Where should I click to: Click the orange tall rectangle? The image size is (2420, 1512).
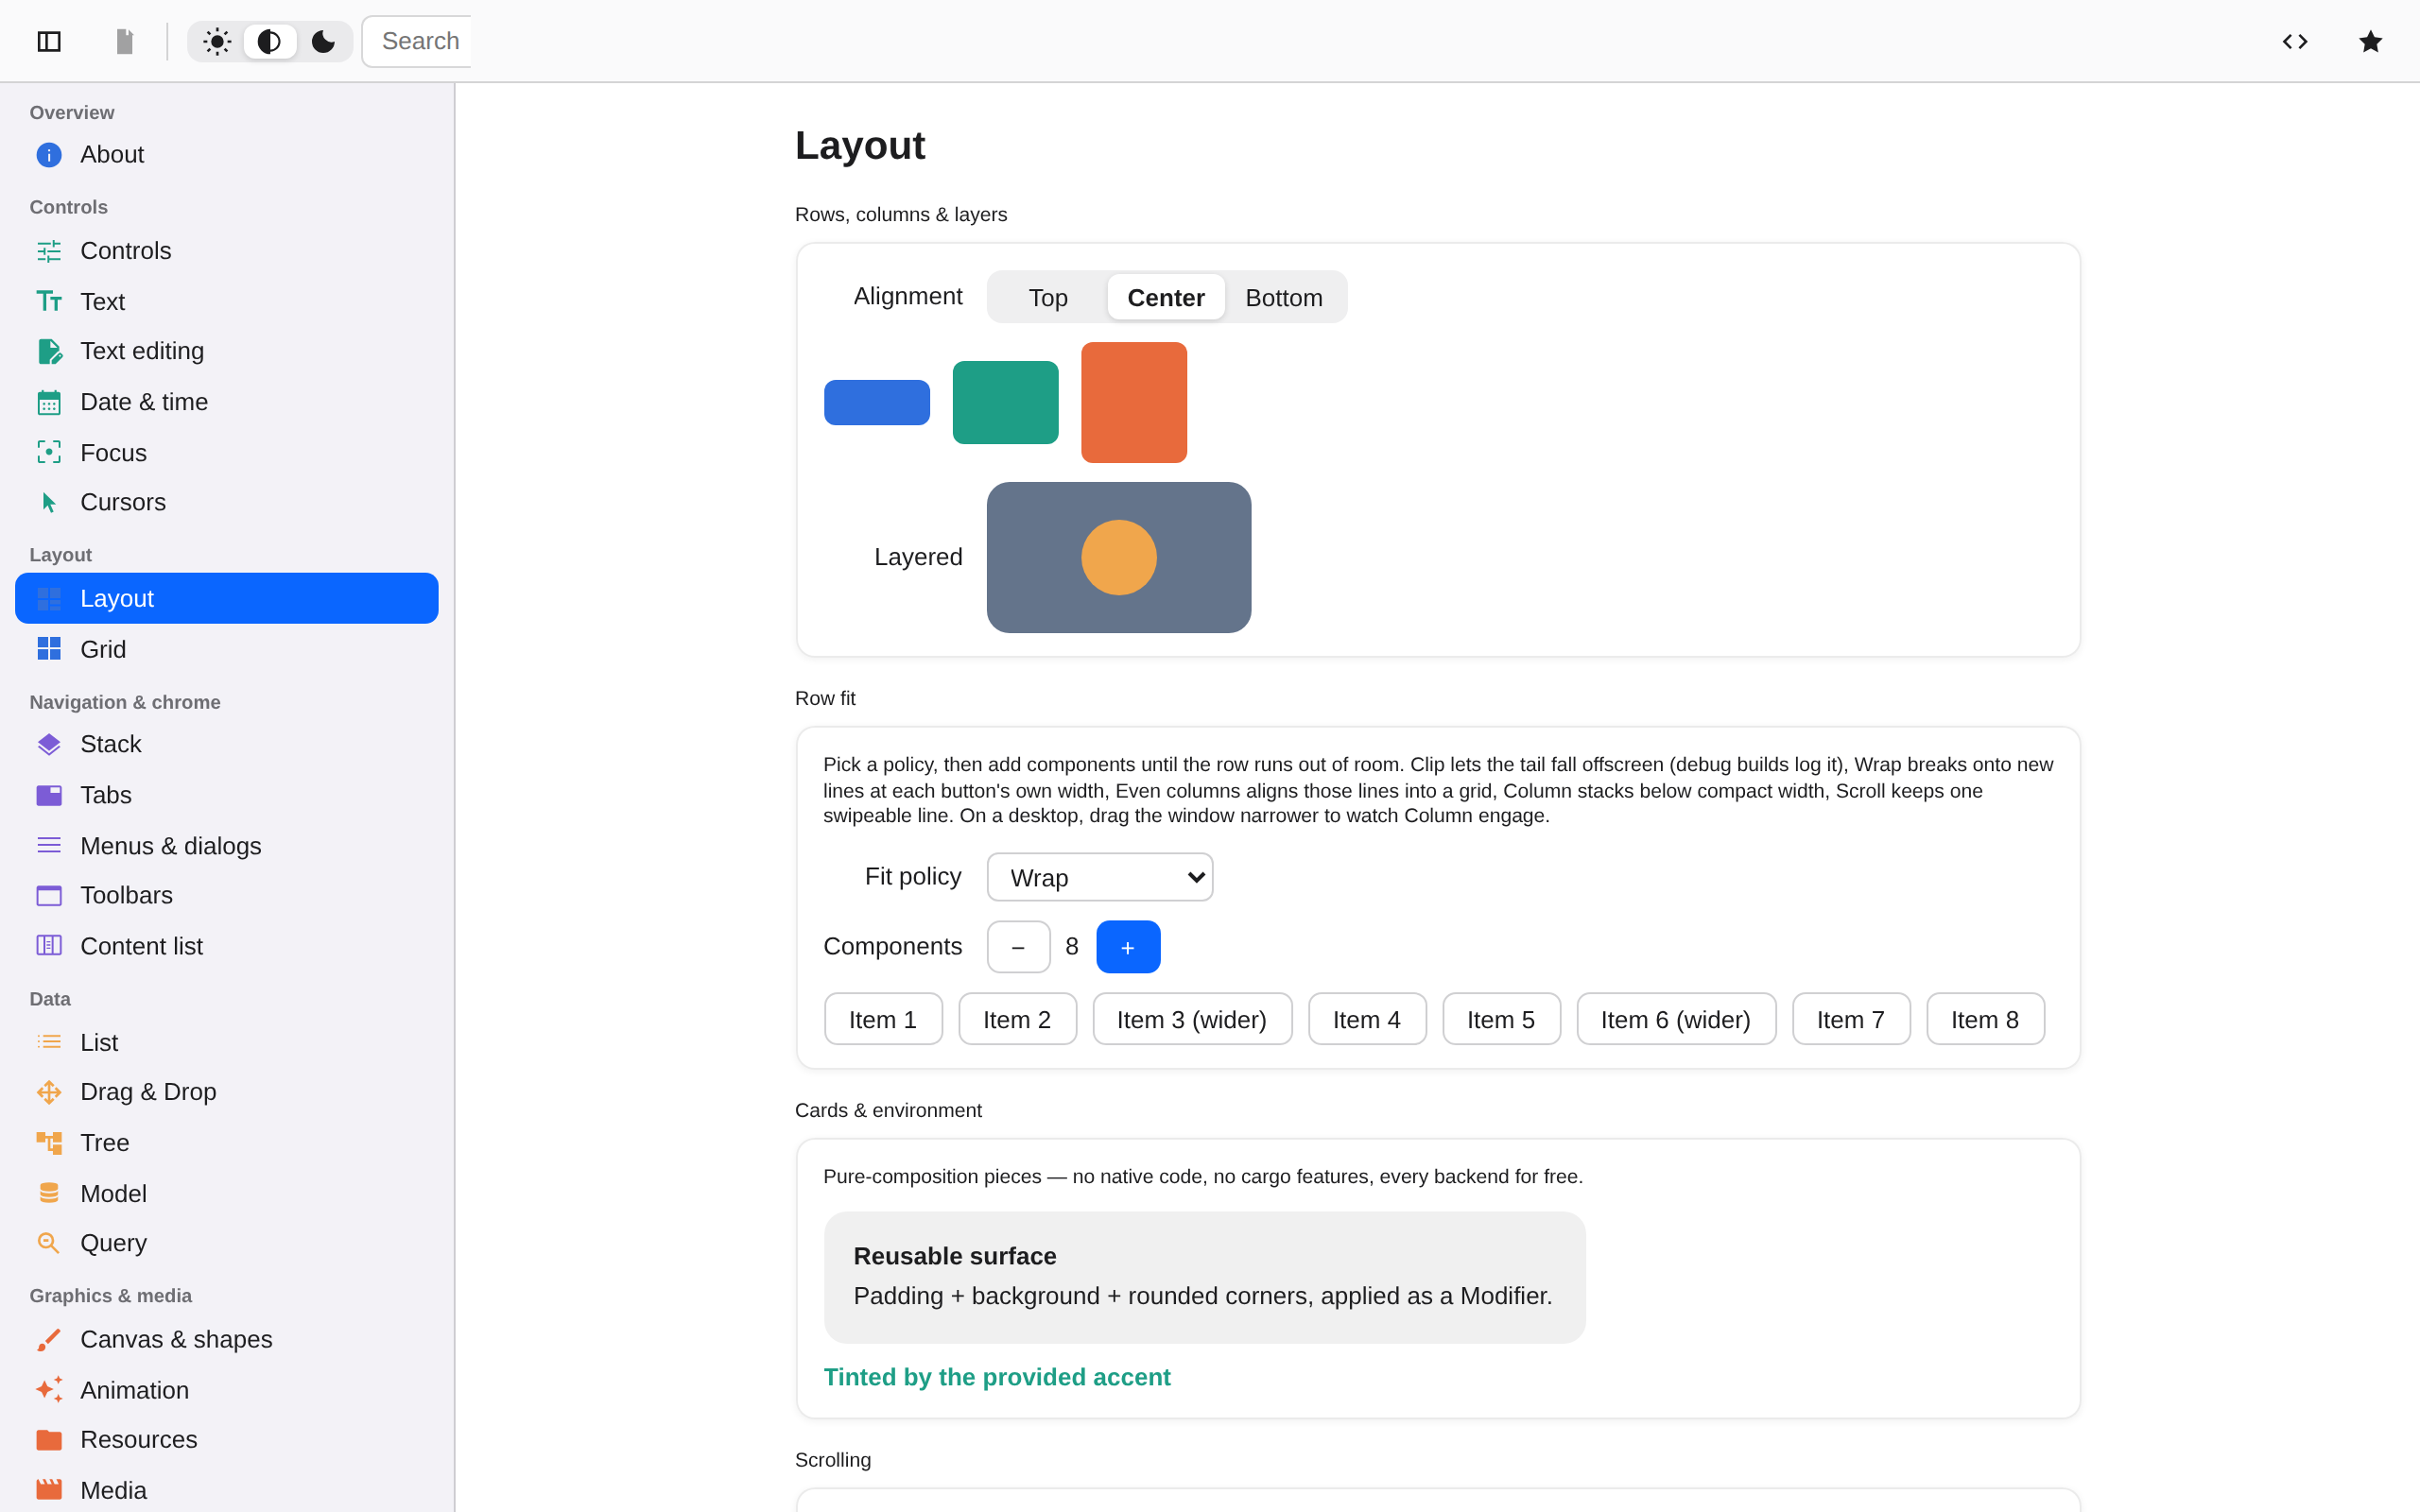coord(1134,402)
